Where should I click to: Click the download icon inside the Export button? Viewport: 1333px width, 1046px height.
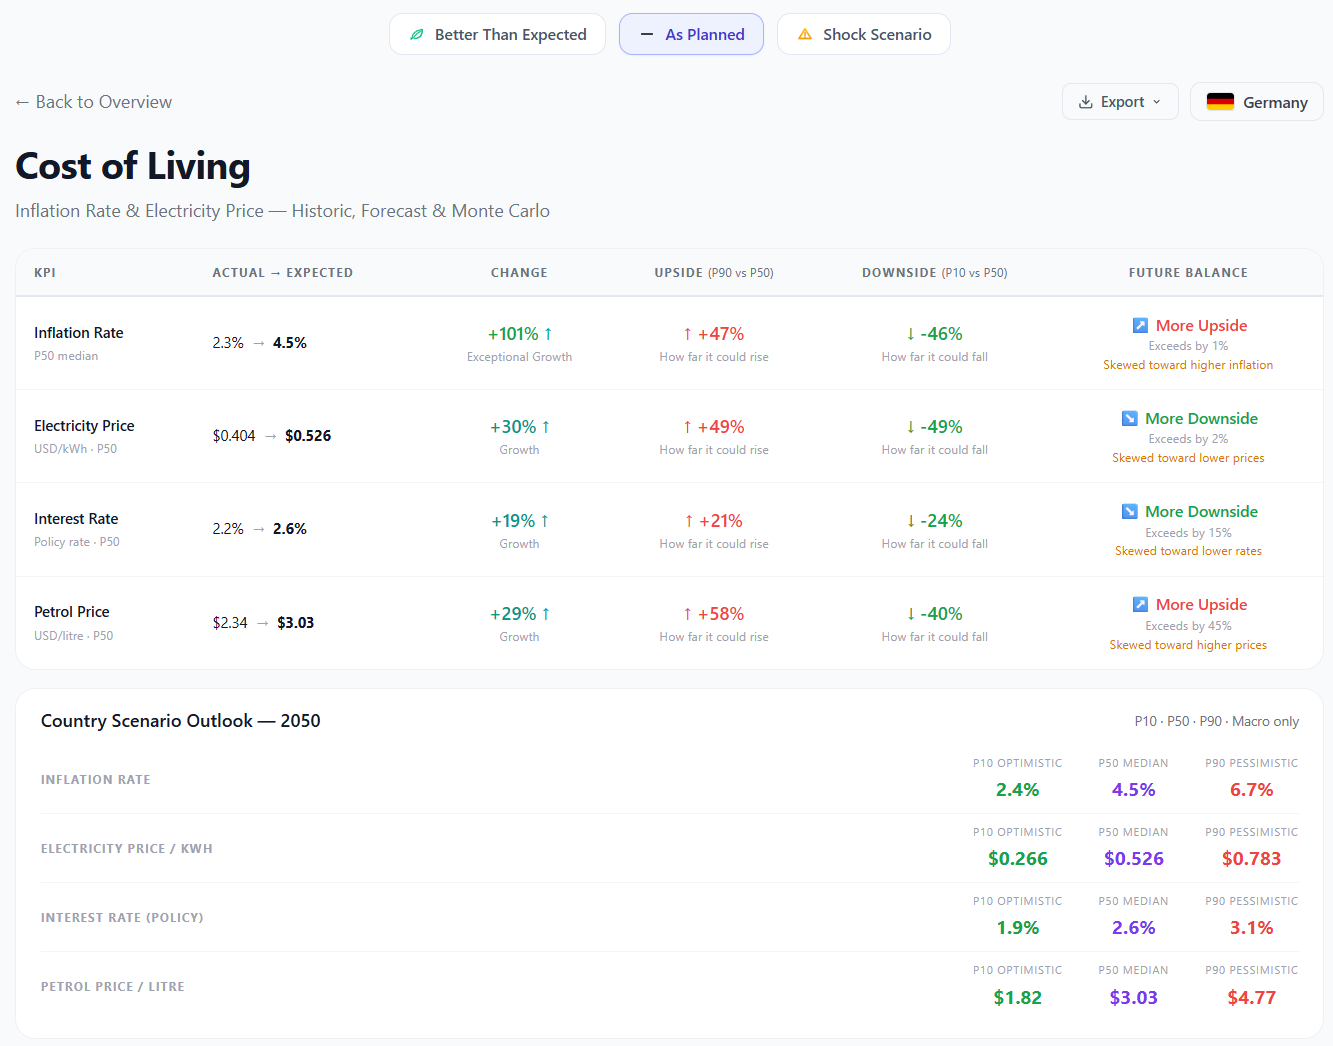click(x=1085, y=101)
